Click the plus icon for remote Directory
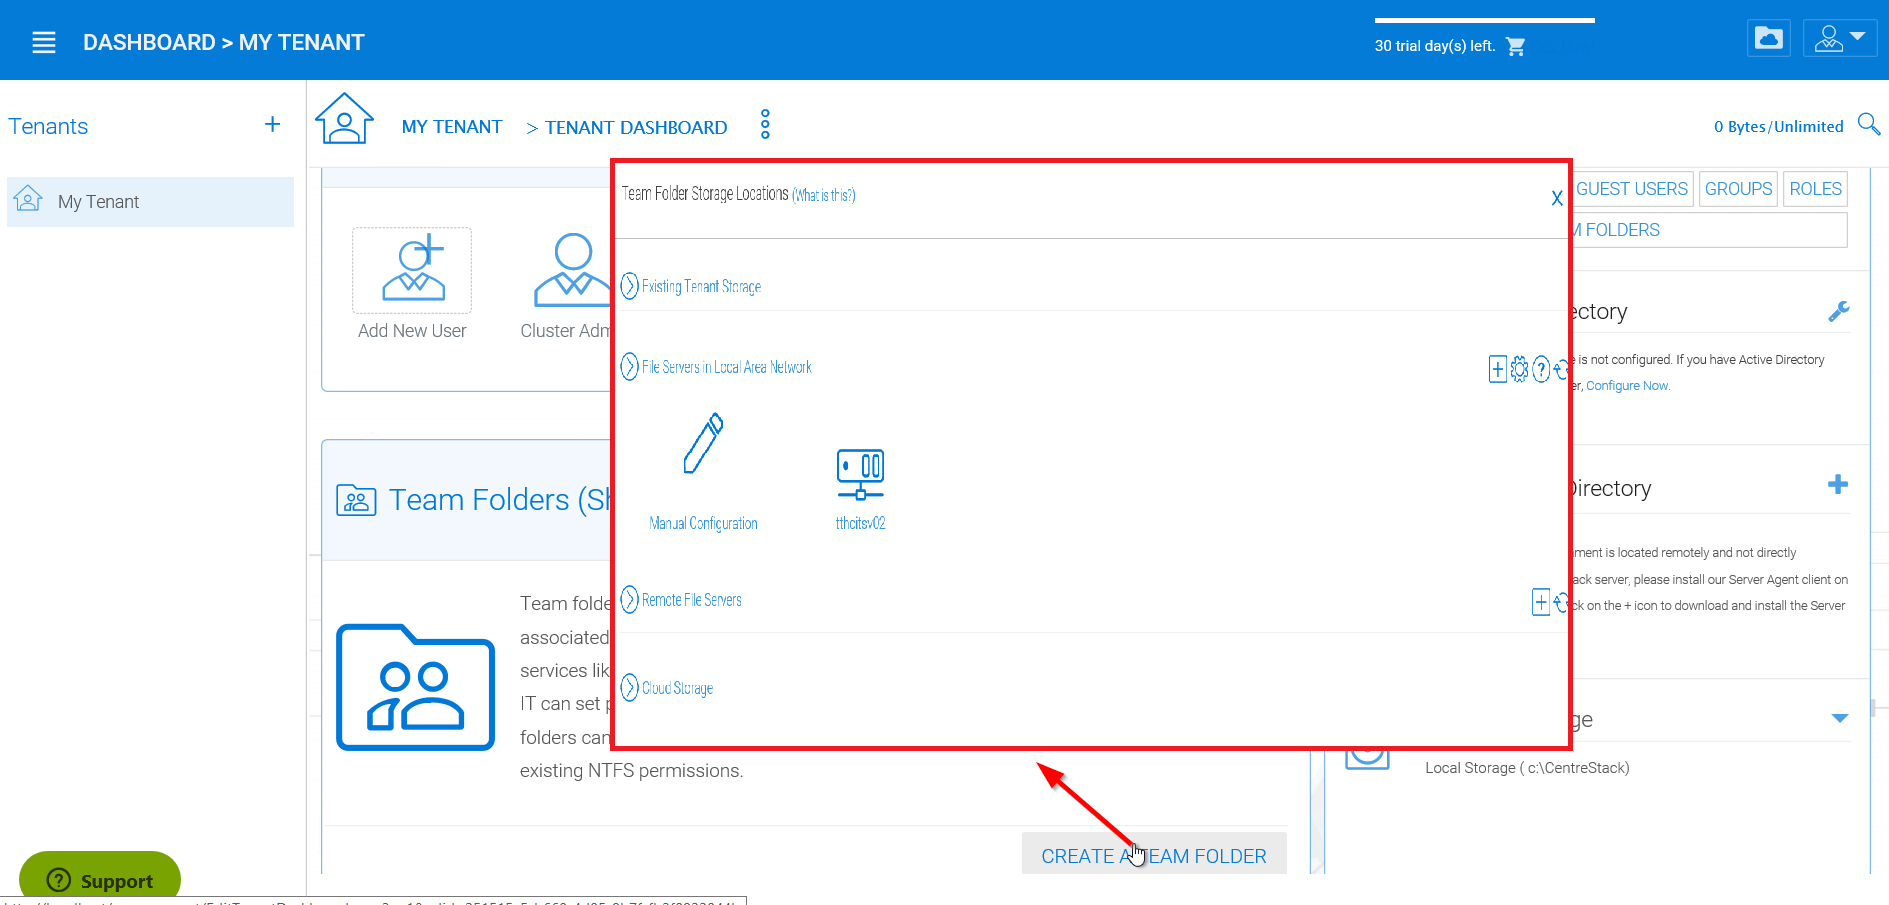Screen dimensions: 1889x905 pyautogui.click(x=1838, y=485)
